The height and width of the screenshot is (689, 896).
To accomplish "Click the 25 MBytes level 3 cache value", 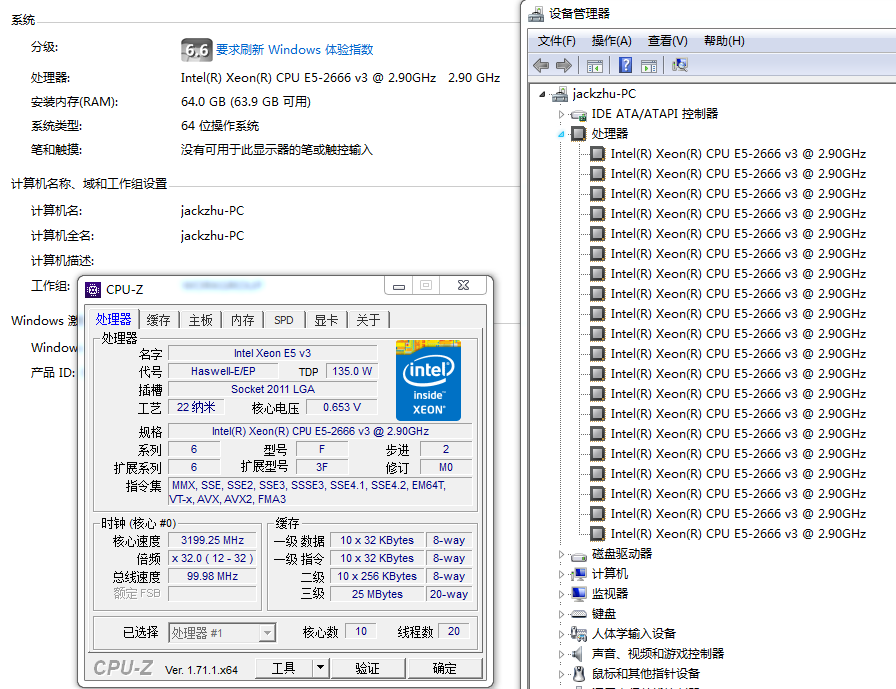I will pos(377,594).
